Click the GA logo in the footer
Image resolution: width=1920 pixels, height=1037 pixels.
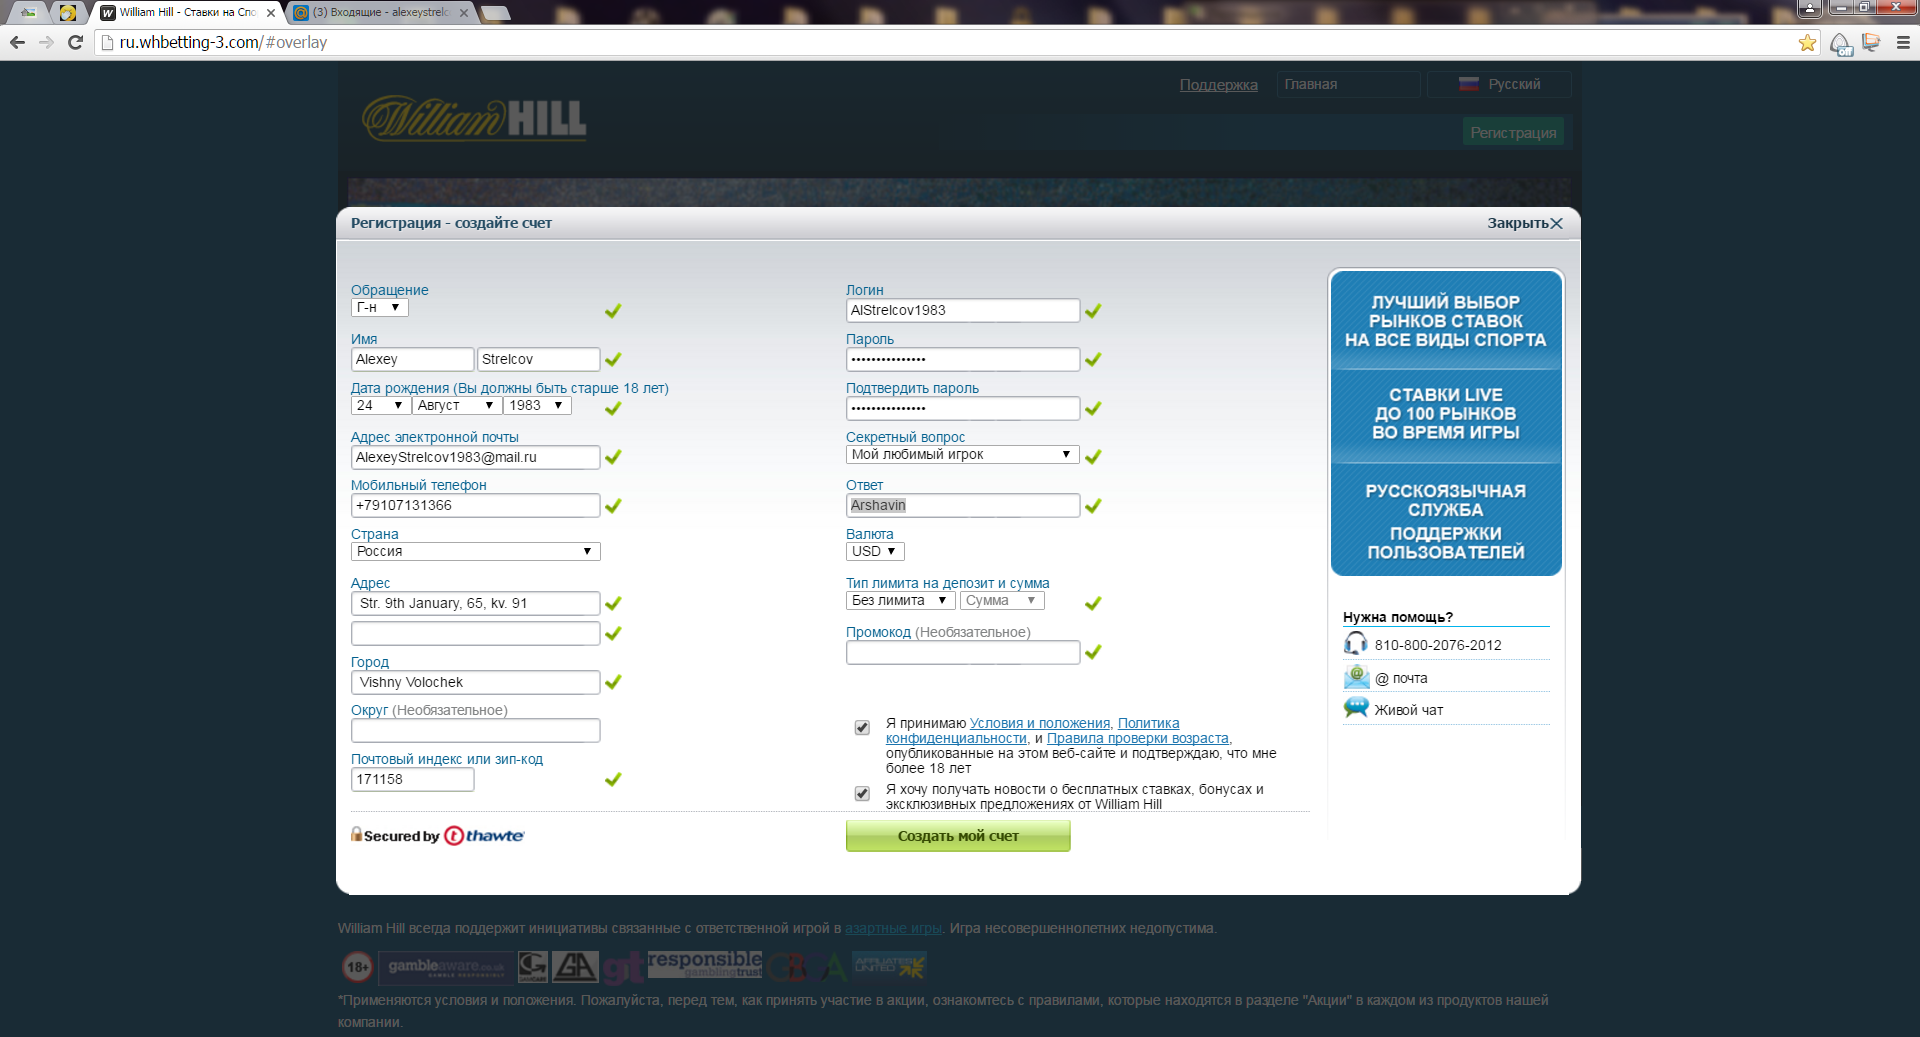coord(575,967)
